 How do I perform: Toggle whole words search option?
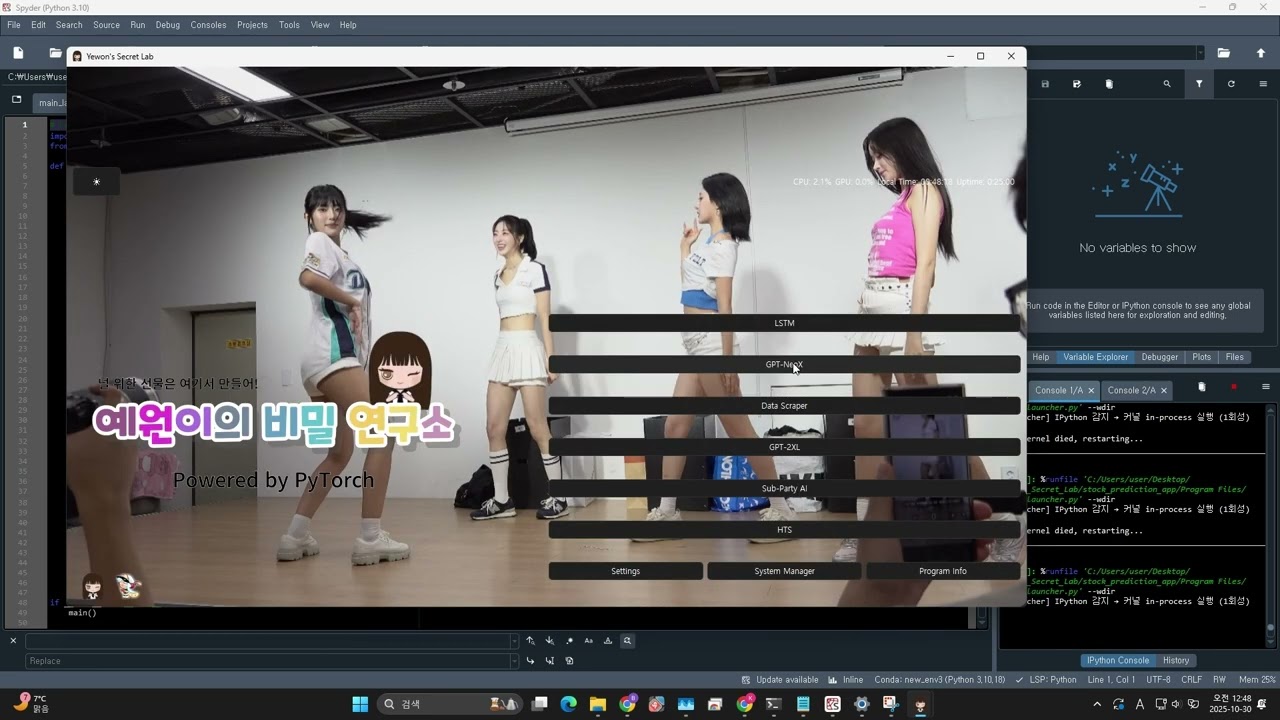pyautogui.click(x=608, y=641)
